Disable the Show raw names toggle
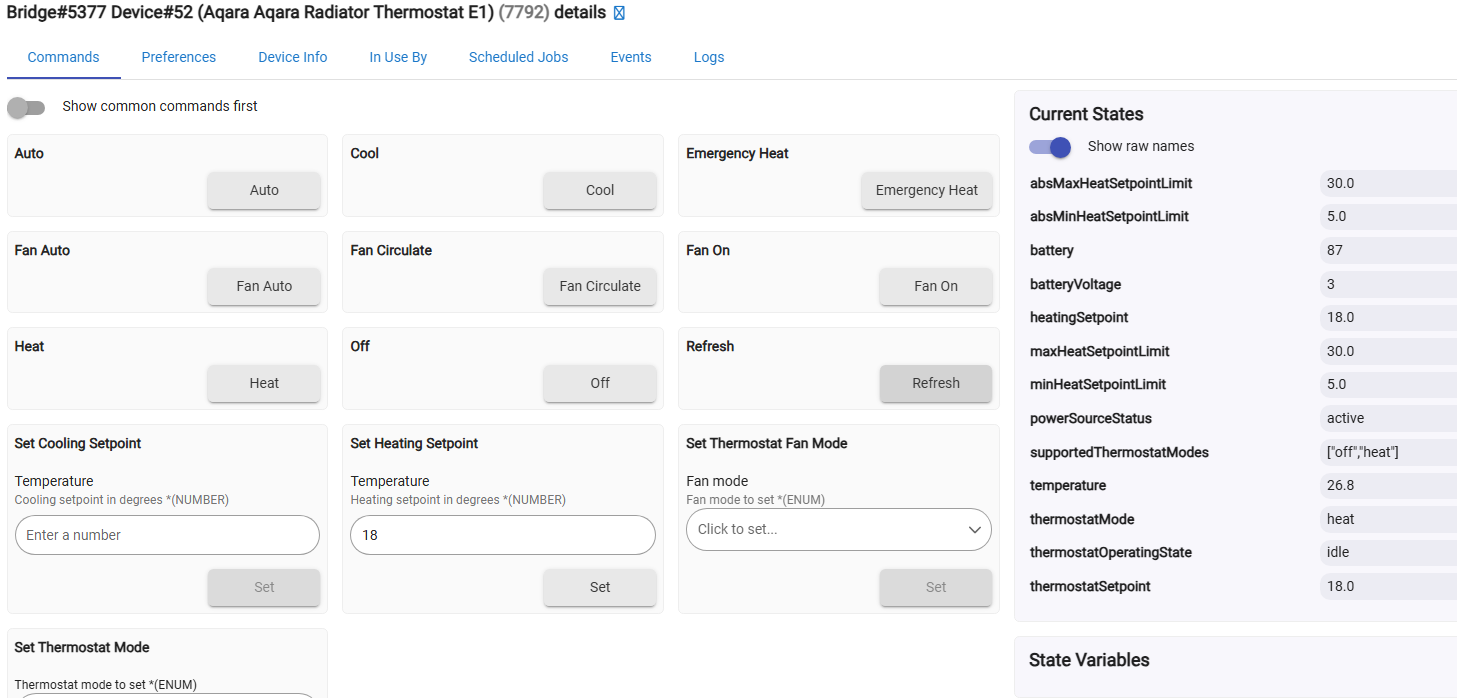The image size is (1457, 698). click(x=1050, y=147)
